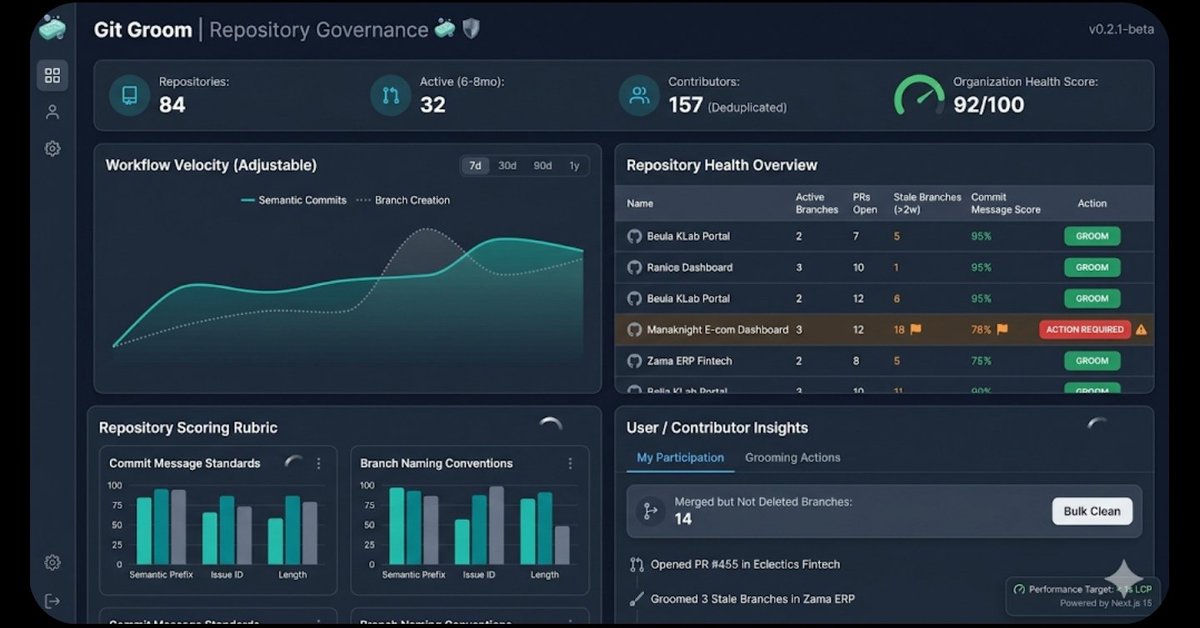
Task: Sort by Commit Message Score column header
Action: coord(1005,203)
